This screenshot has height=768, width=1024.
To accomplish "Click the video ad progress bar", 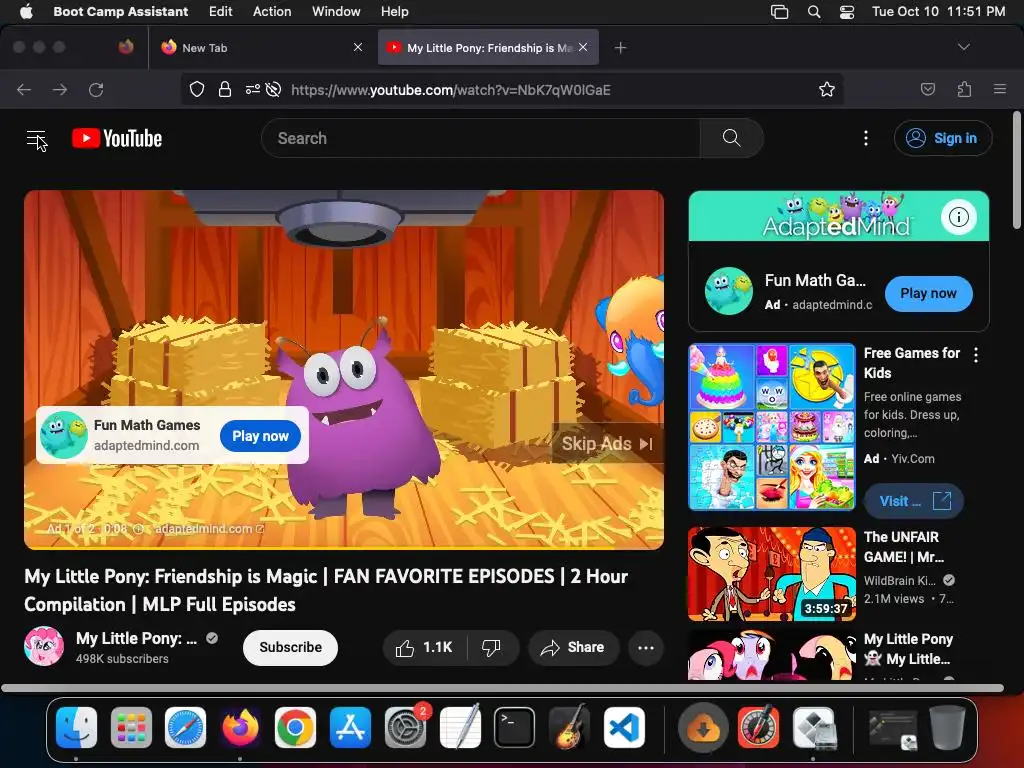I will click(344, 547).
